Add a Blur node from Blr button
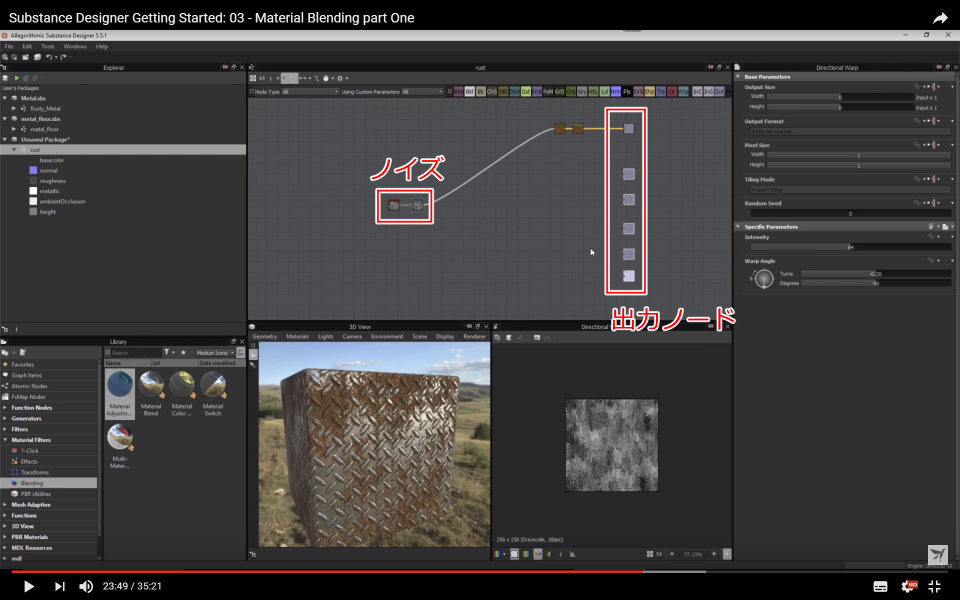 [481, 91]
